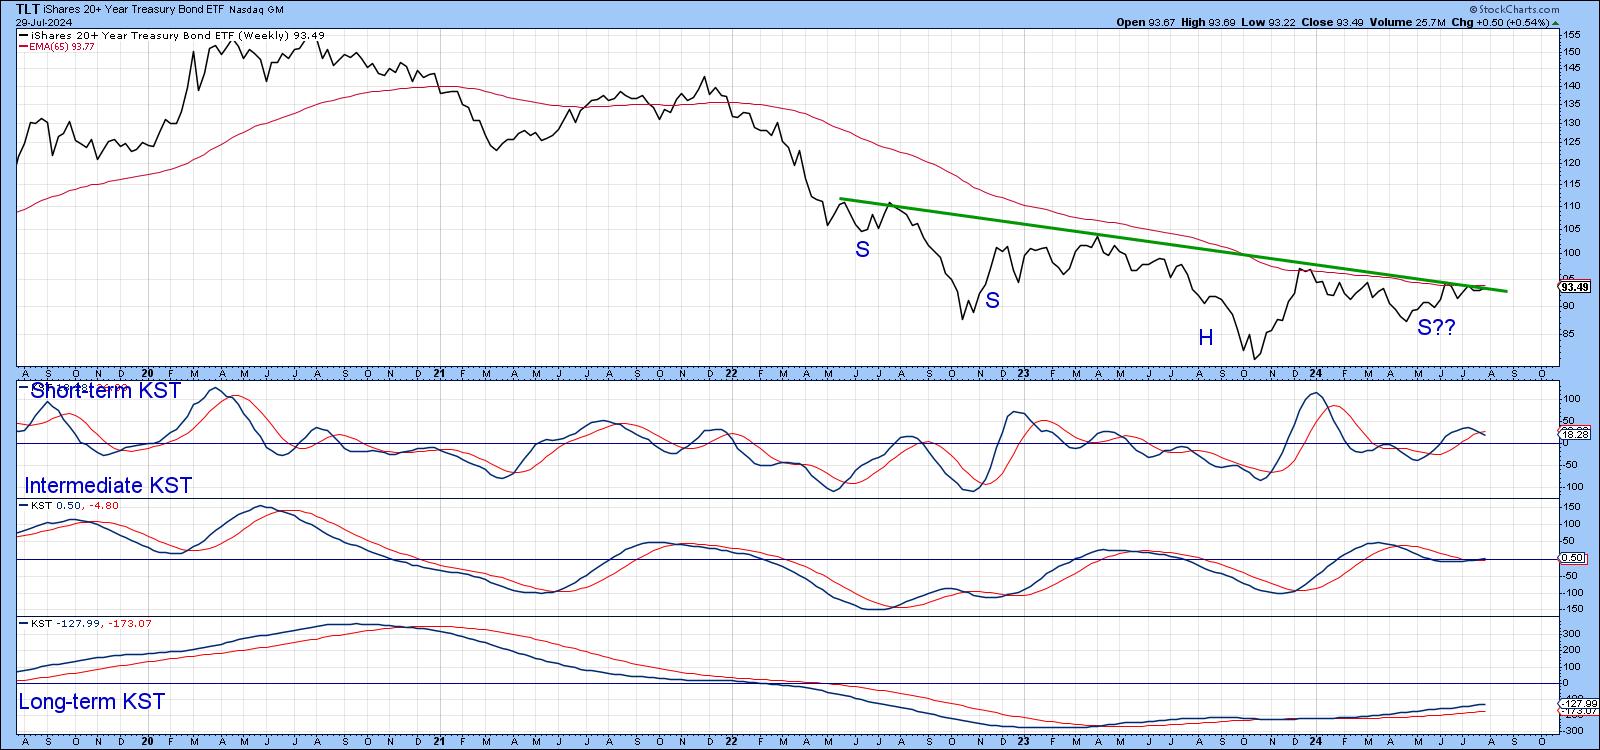Click the Chg +0.50 (+0.54%) value
1600x750 pixels.
[1502, 22]
